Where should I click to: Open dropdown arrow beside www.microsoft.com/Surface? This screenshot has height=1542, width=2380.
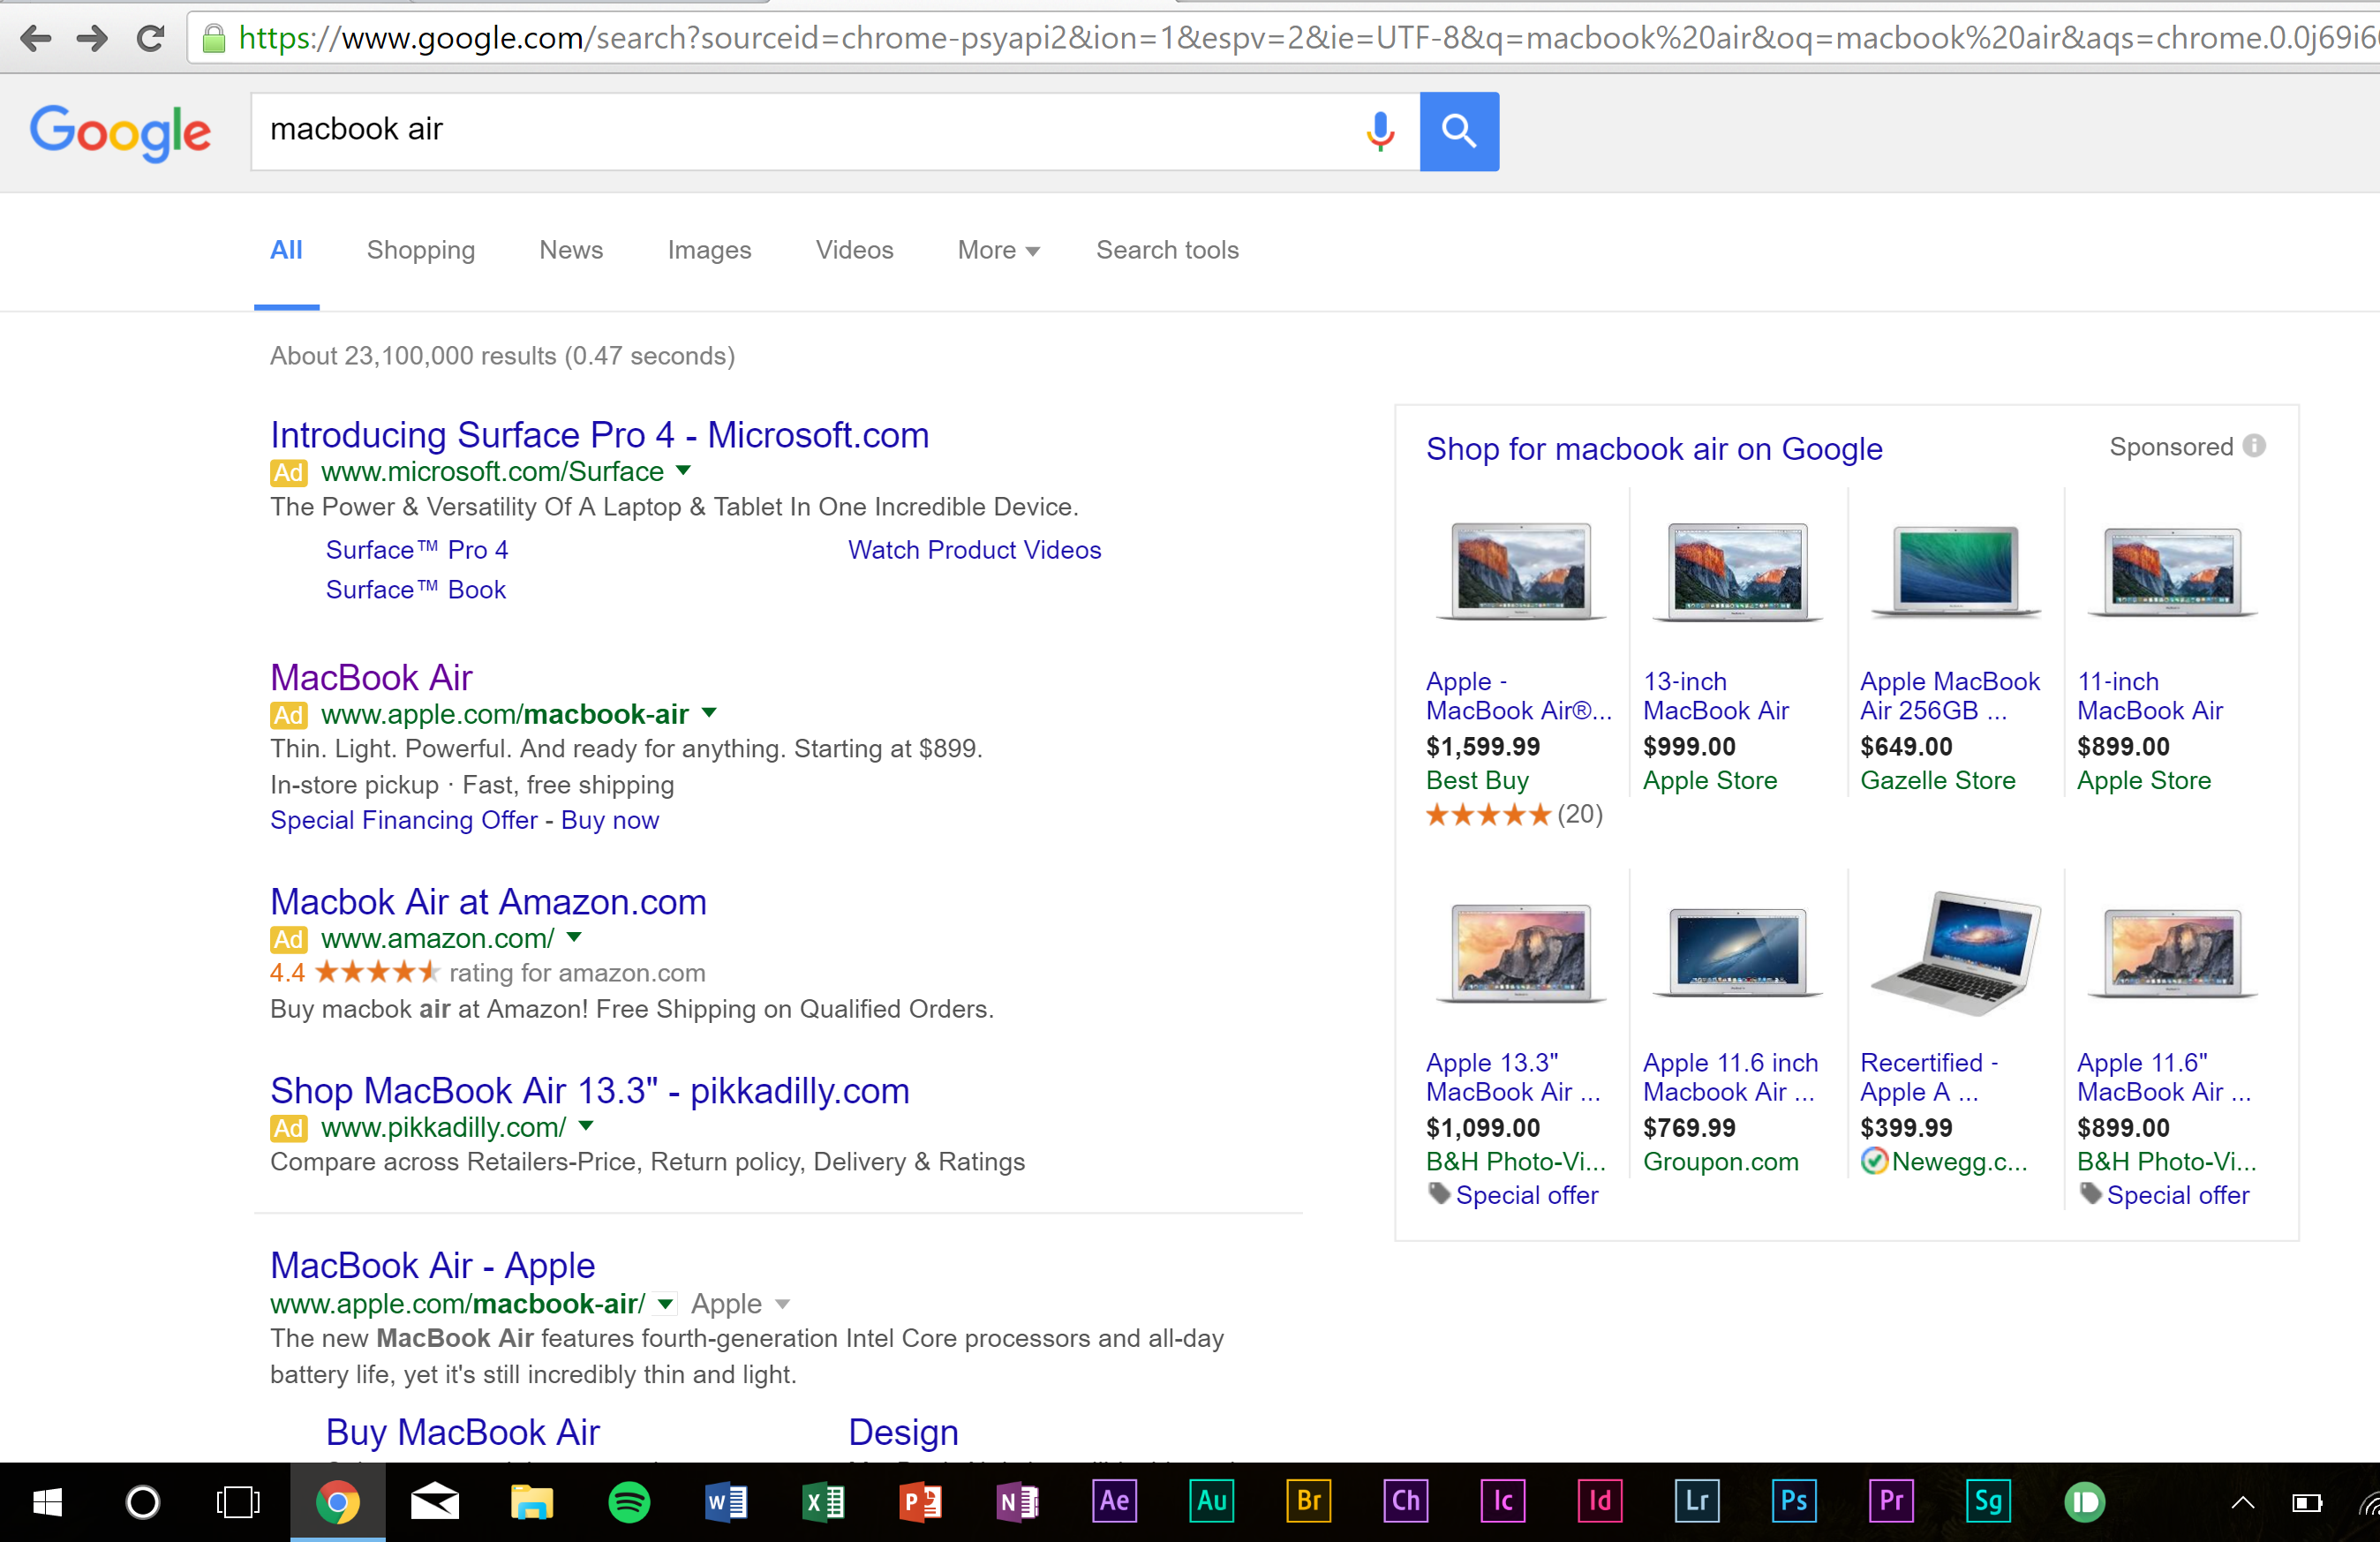pyautogui.click(x=683, y=470)
